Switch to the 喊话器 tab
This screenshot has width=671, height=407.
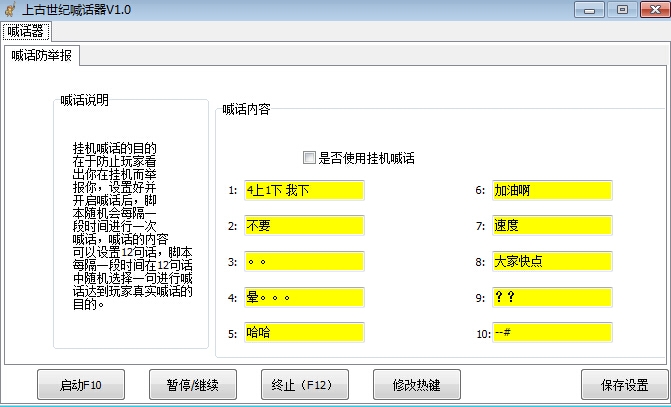pyautogui.click(x=26, y=32)
